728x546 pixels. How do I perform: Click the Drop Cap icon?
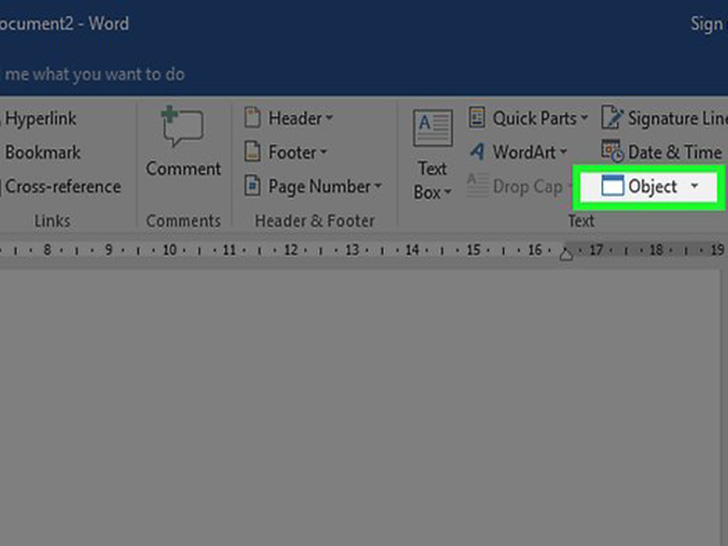click(477, 185)
